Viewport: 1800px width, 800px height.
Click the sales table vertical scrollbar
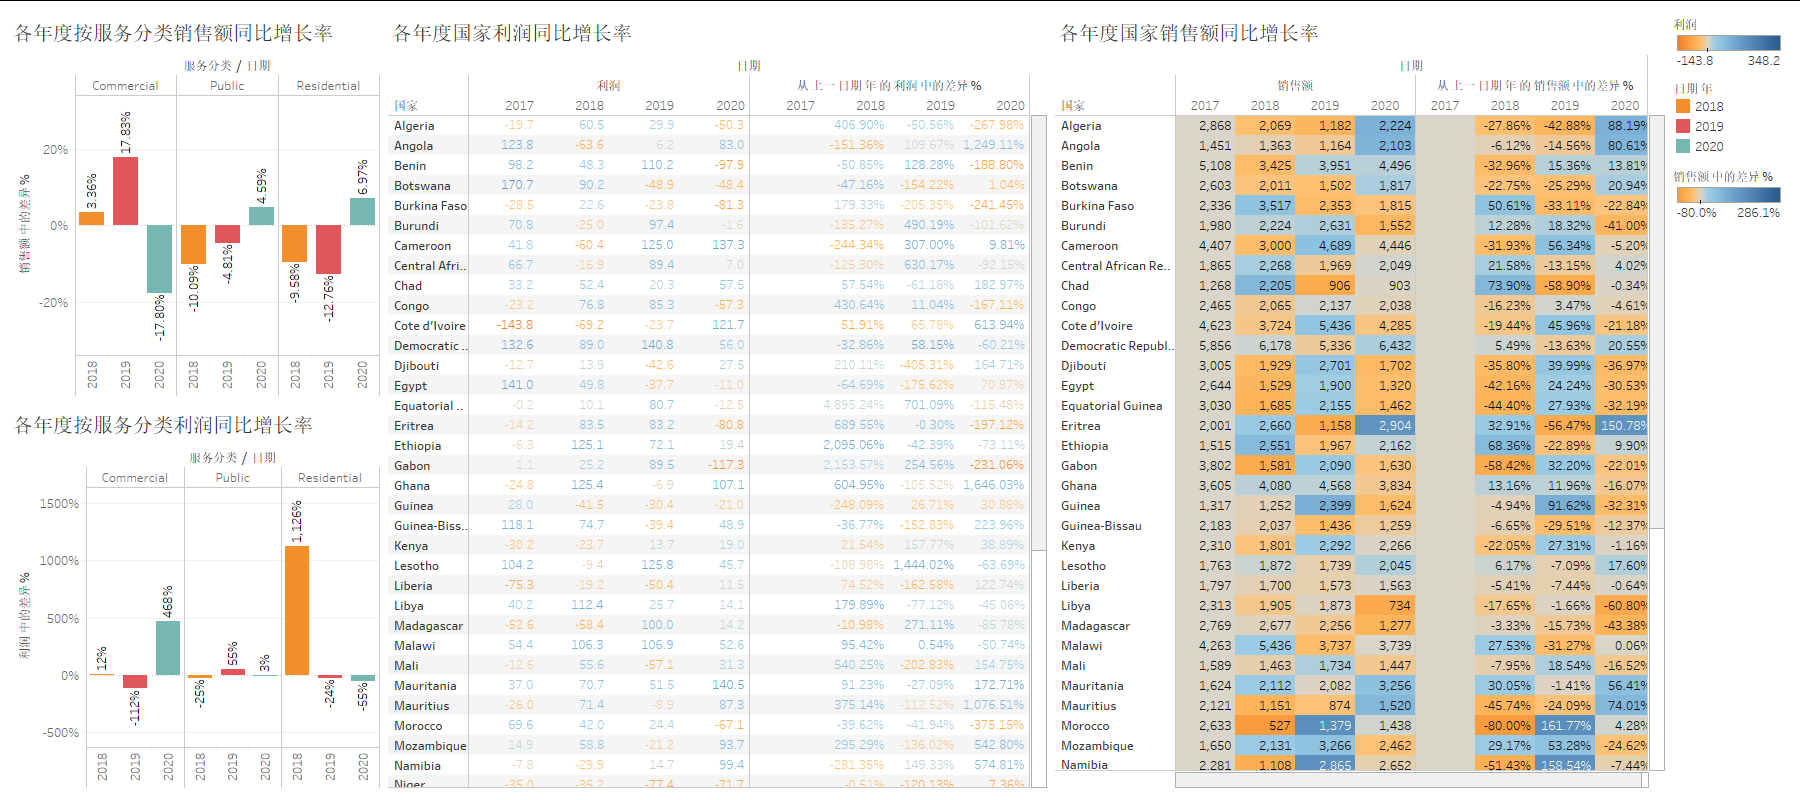coord(1656,320)
